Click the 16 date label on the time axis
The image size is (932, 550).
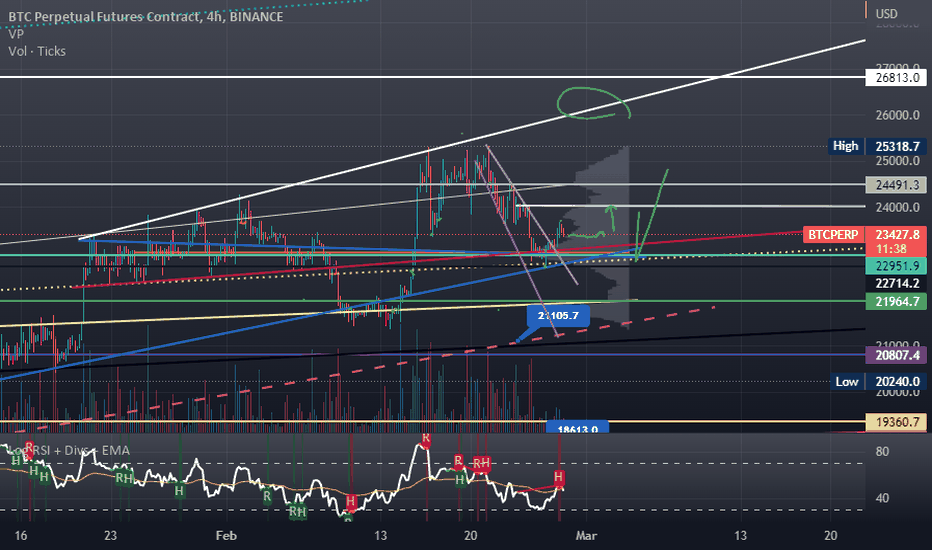click(21, 536)
